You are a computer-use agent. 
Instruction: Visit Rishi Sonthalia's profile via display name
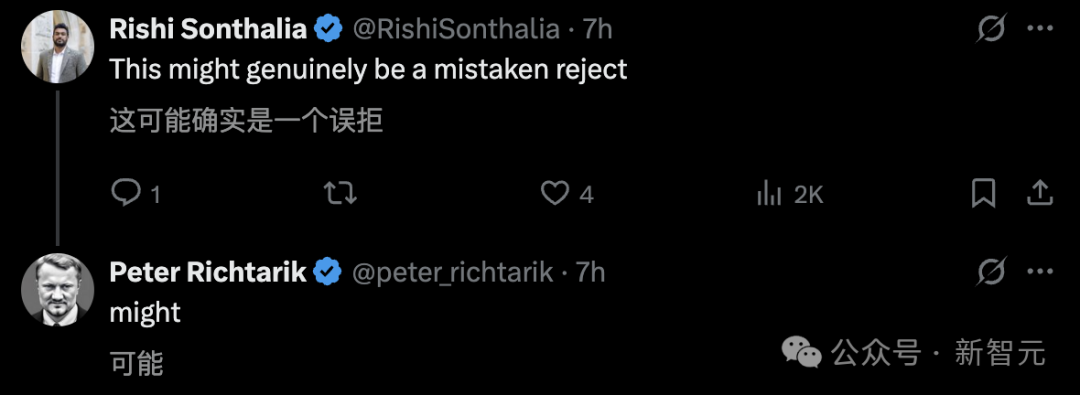[x=209, y=29]
